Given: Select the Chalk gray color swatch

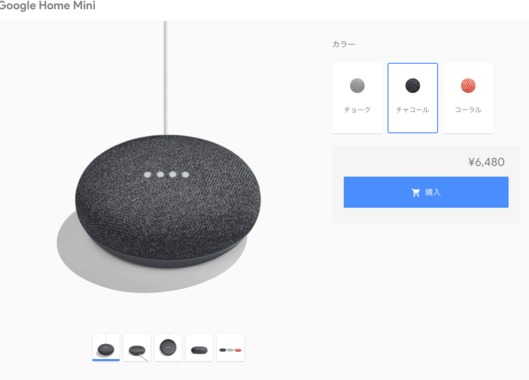Looking at the screenshot, I should [x=357, y=85].
